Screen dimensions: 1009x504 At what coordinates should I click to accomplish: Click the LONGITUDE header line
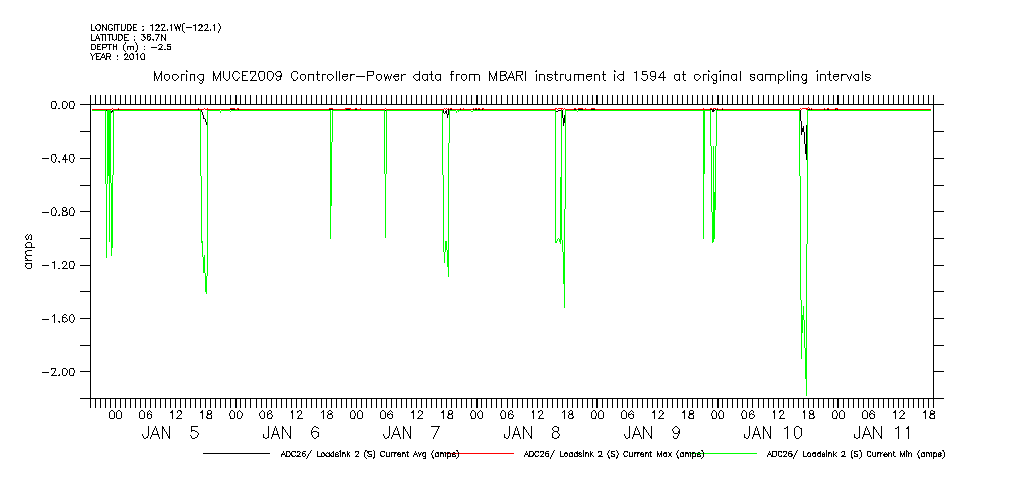tap(155, 28)
